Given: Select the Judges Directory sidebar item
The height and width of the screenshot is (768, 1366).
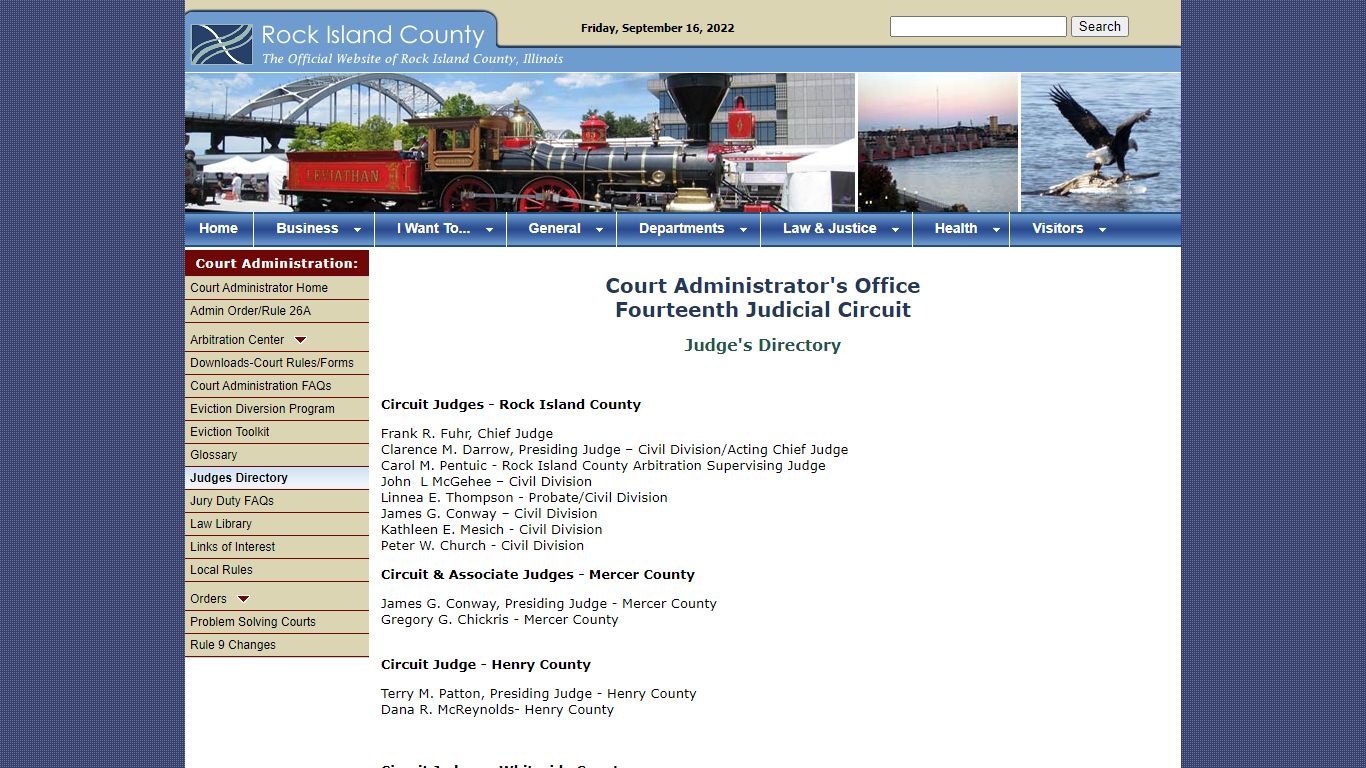Looking at the screenshot, I should (277, 478).
